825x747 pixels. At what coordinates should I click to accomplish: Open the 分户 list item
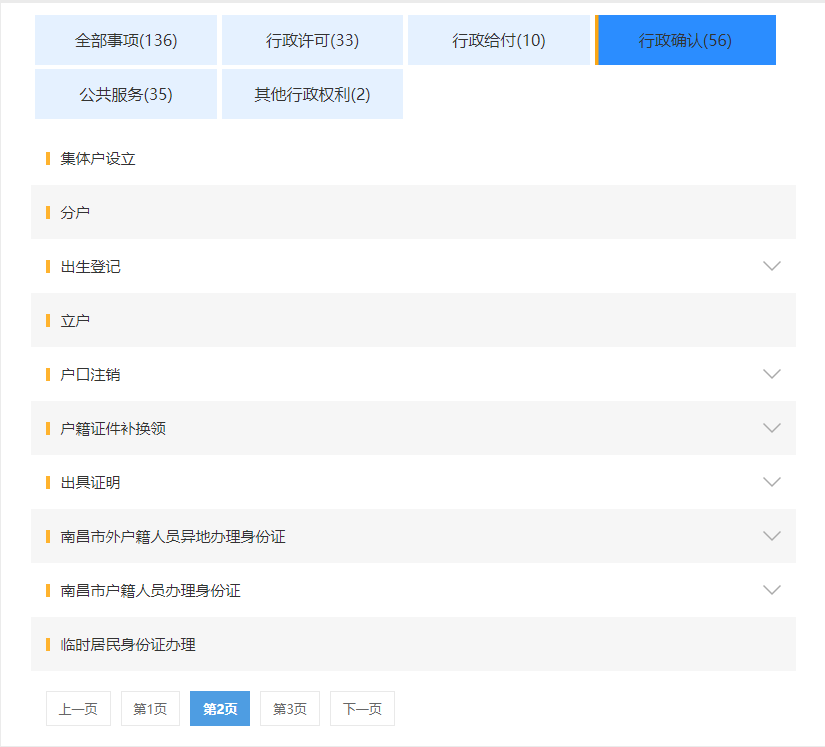[x=75, y=212]
